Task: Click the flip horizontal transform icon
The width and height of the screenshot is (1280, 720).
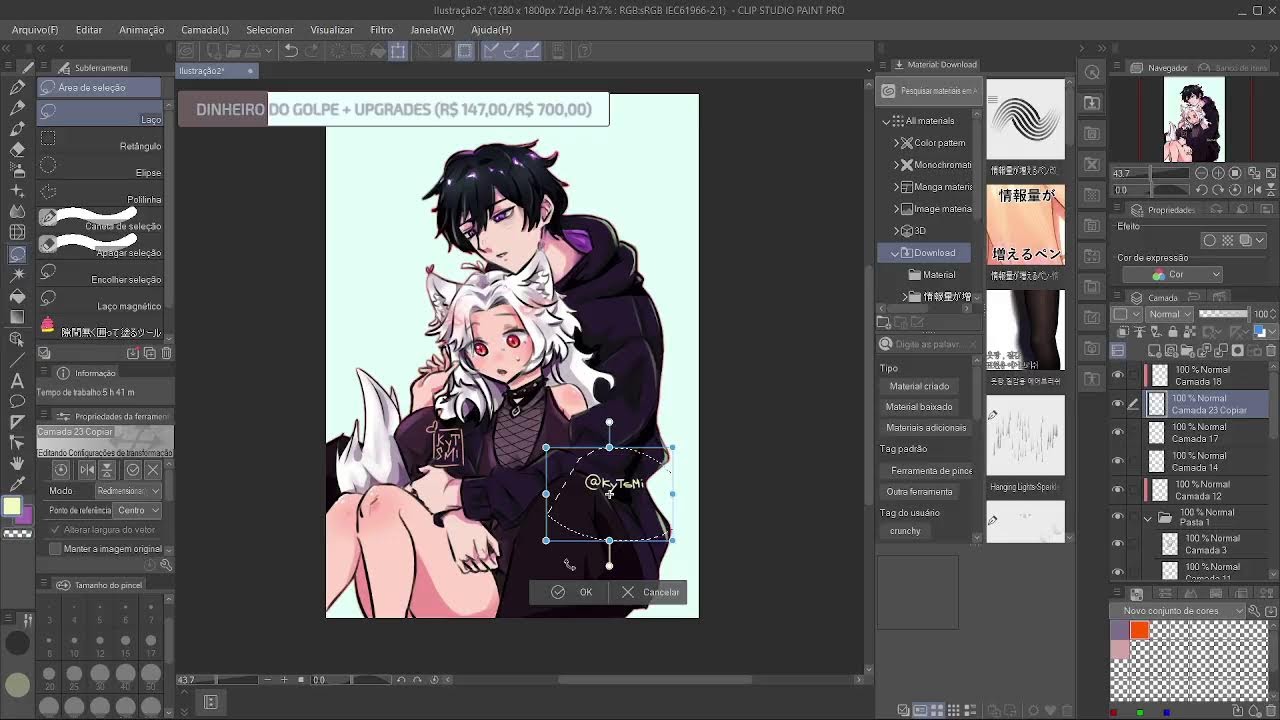Action: point(87,470)
